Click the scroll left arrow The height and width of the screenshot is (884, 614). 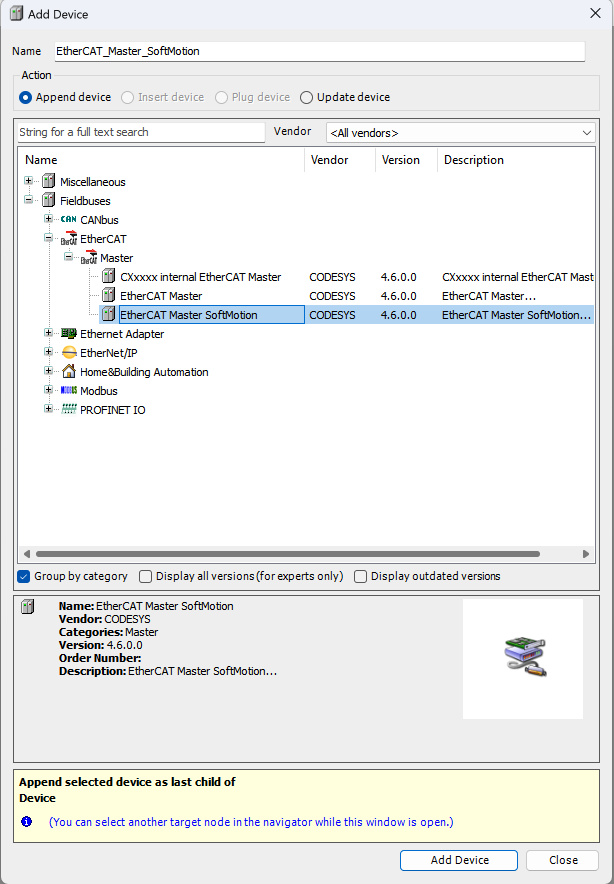pos(26,554)
